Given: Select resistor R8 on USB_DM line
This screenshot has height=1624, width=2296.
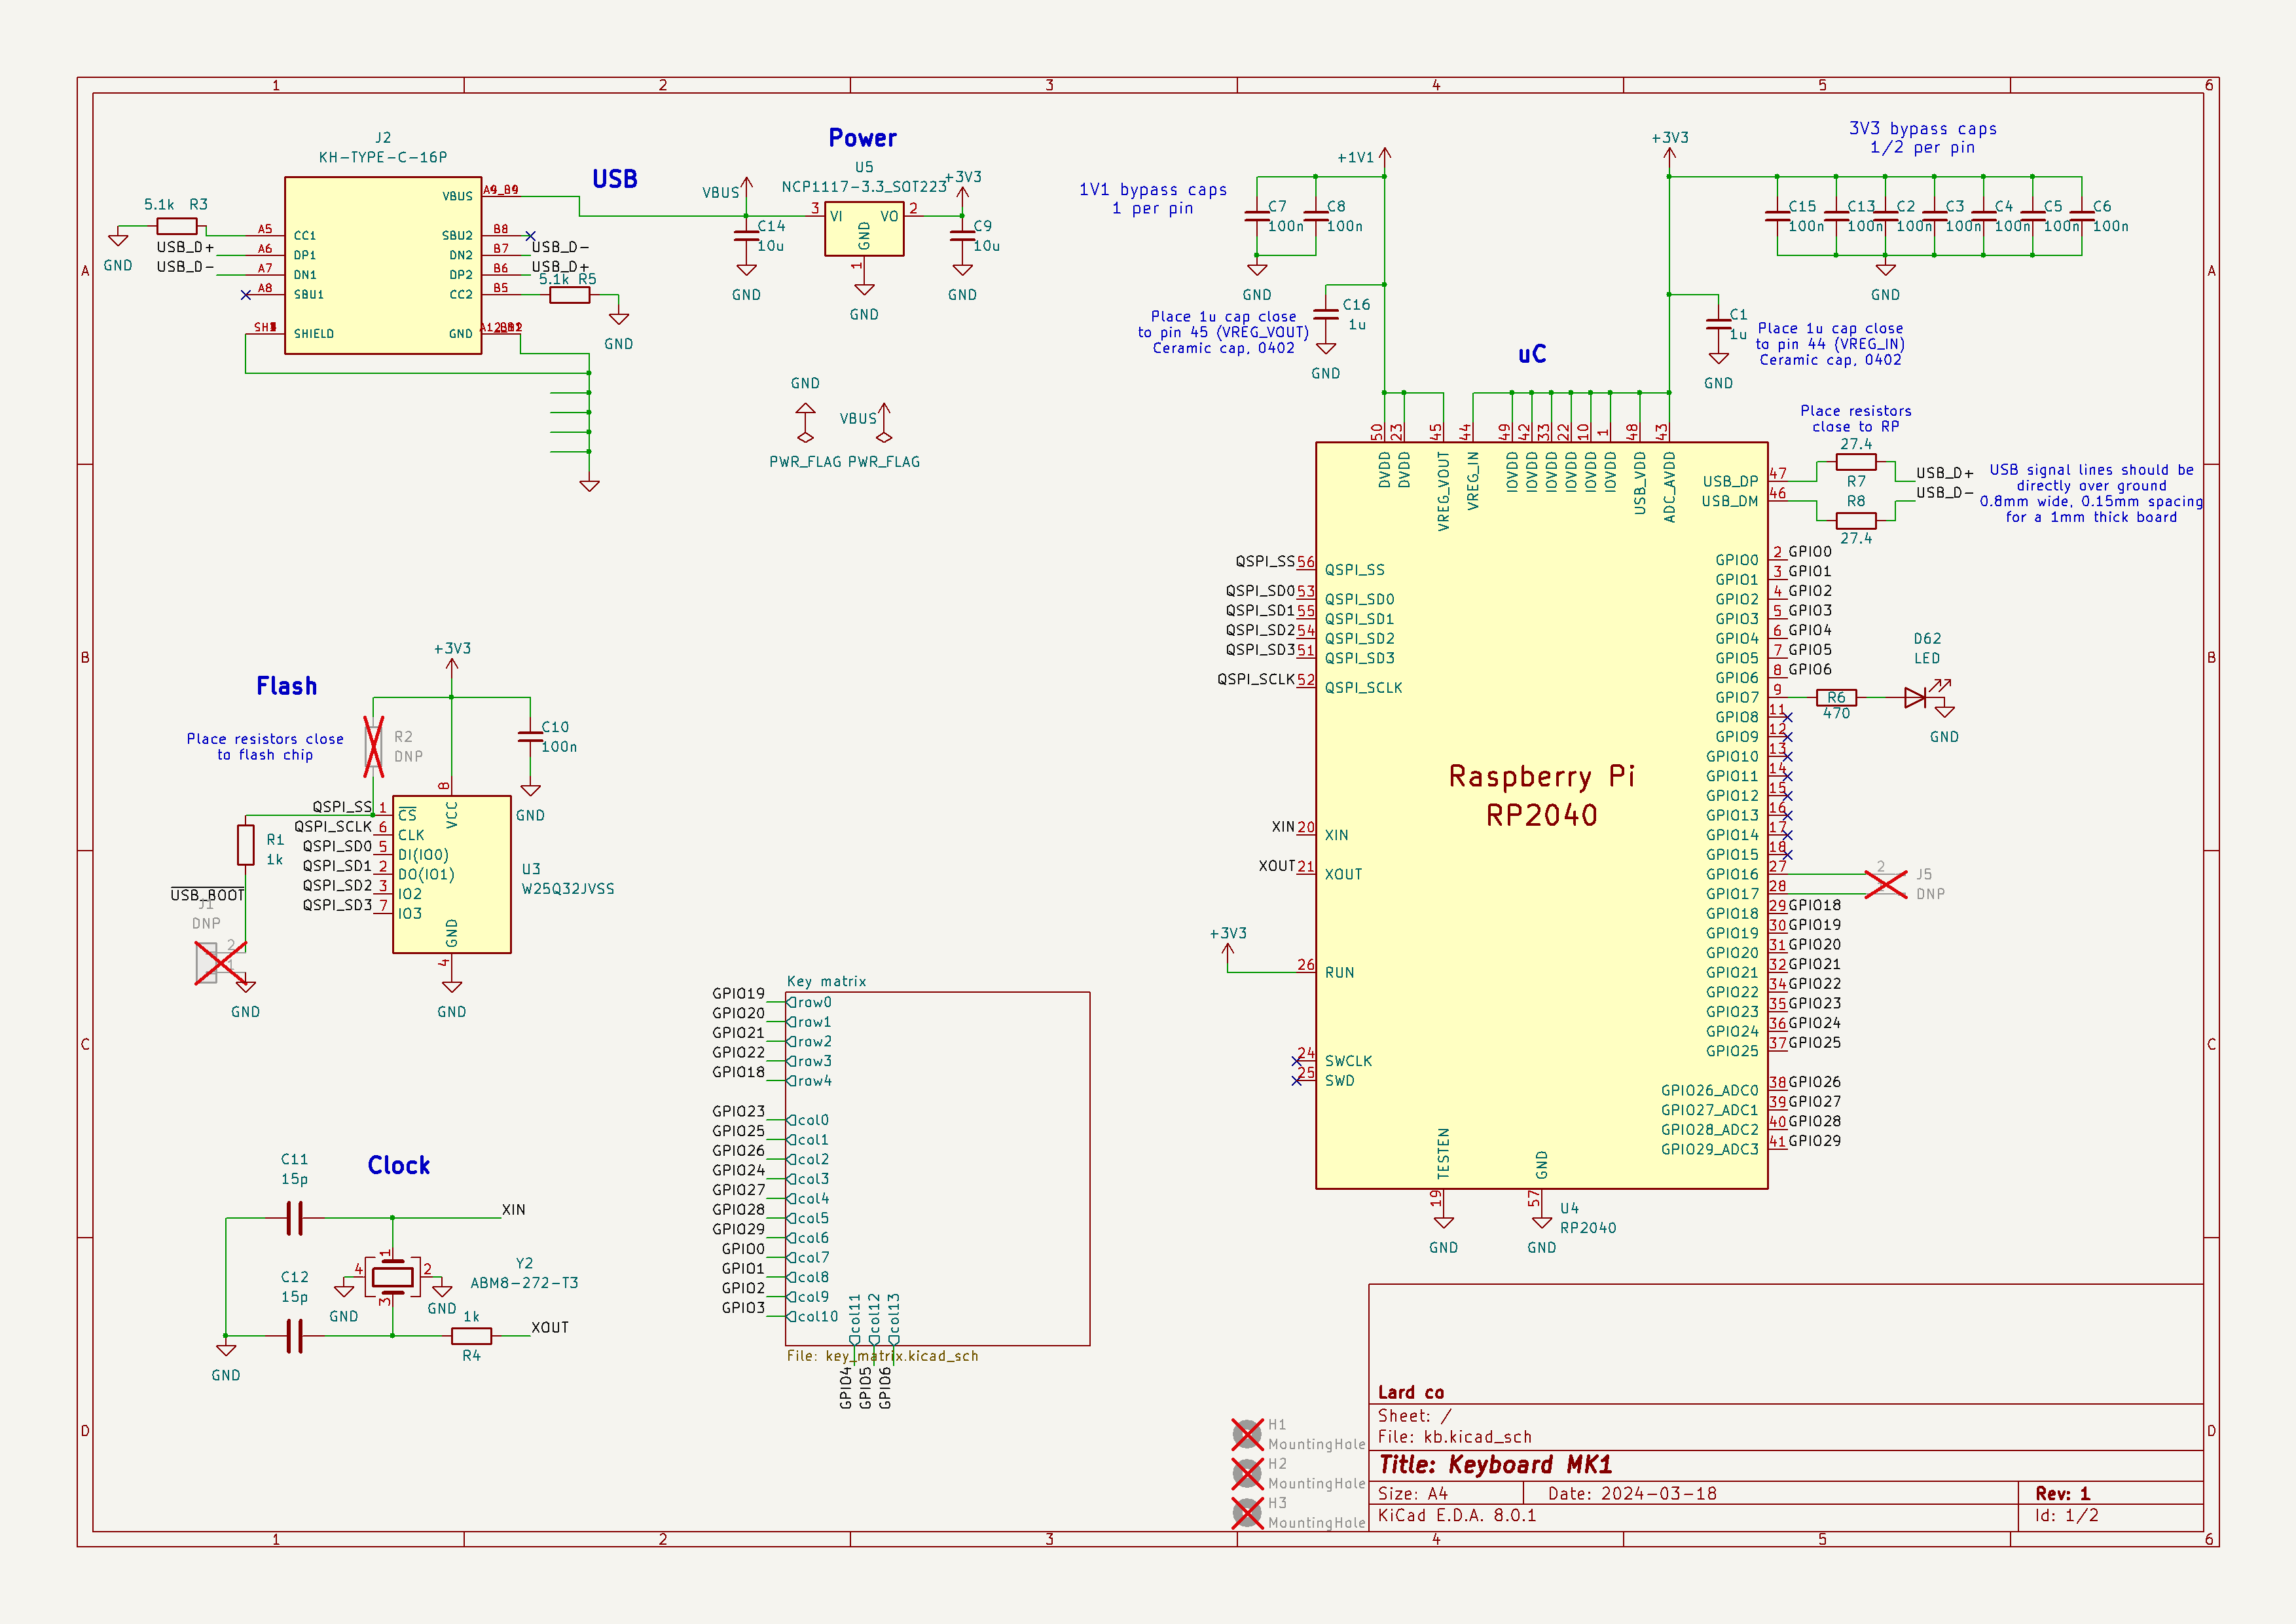Looking at the screenshot, I should tap(1856, 520).
